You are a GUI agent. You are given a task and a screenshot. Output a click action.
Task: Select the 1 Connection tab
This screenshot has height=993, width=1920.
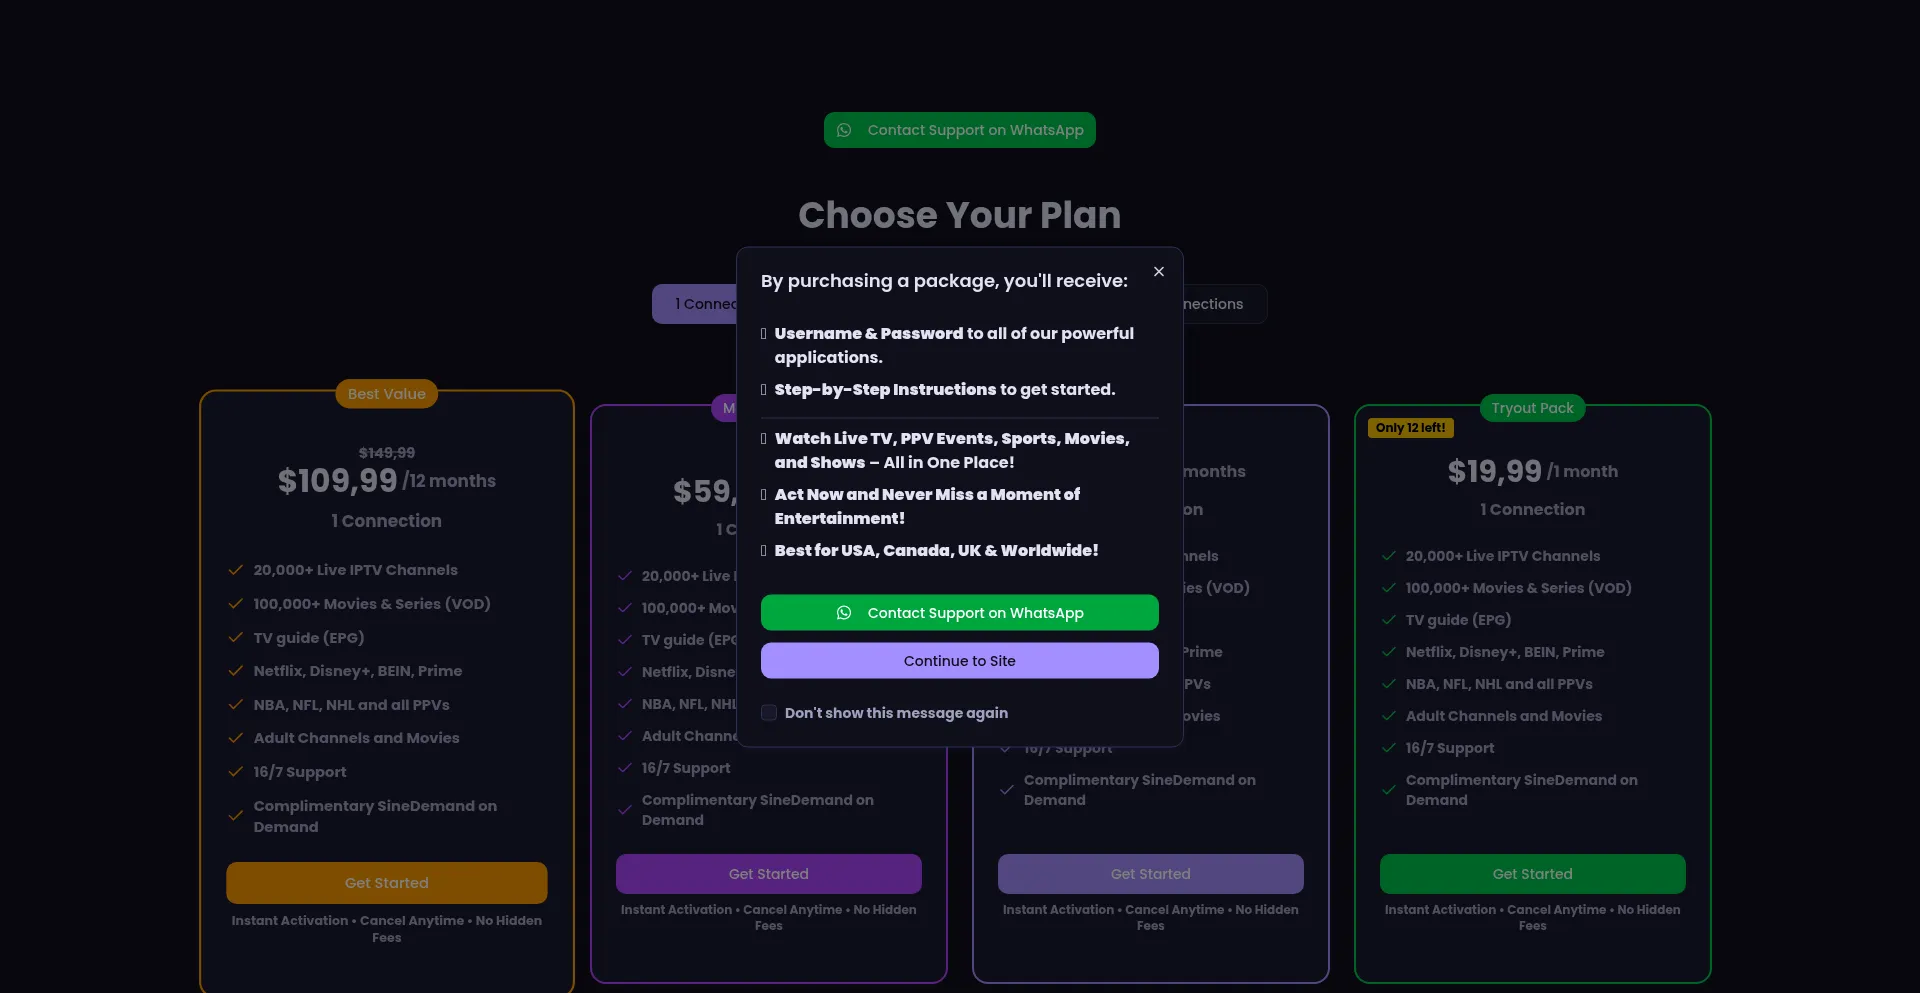click(695, 304)
